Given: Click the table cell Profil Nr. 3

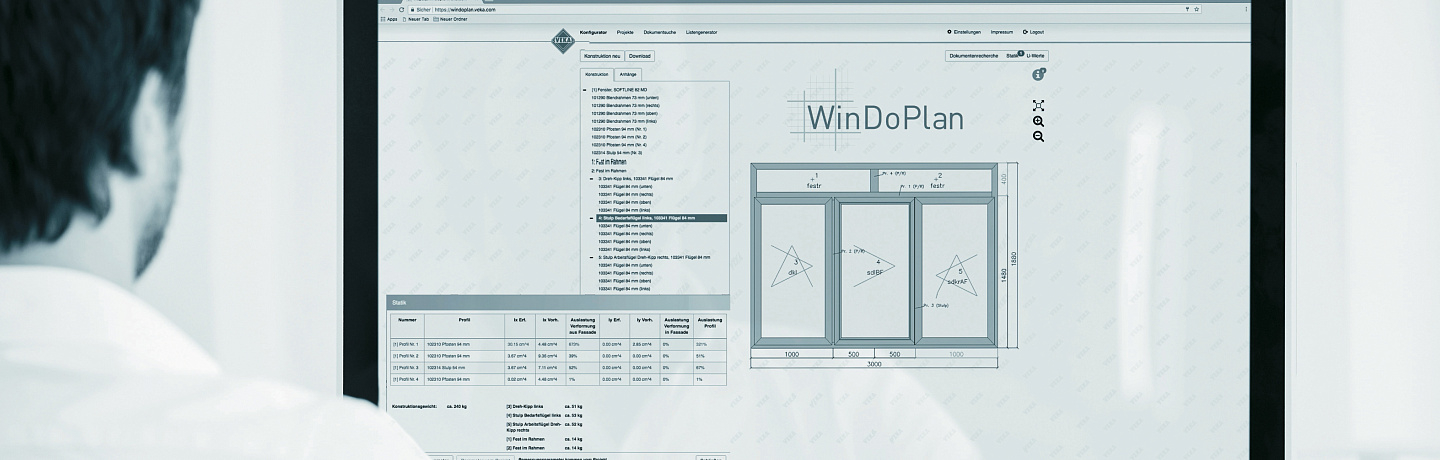Looking at the screenshot, I should pos(406,367).
